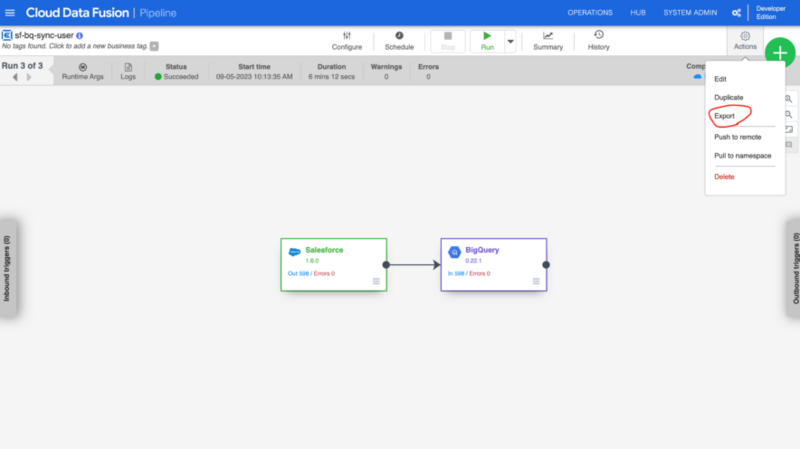Image resolution: width=800 pixels, height=449 pixels.
Task: Open the hamburger navigation menu
Action: click(10, 13)
